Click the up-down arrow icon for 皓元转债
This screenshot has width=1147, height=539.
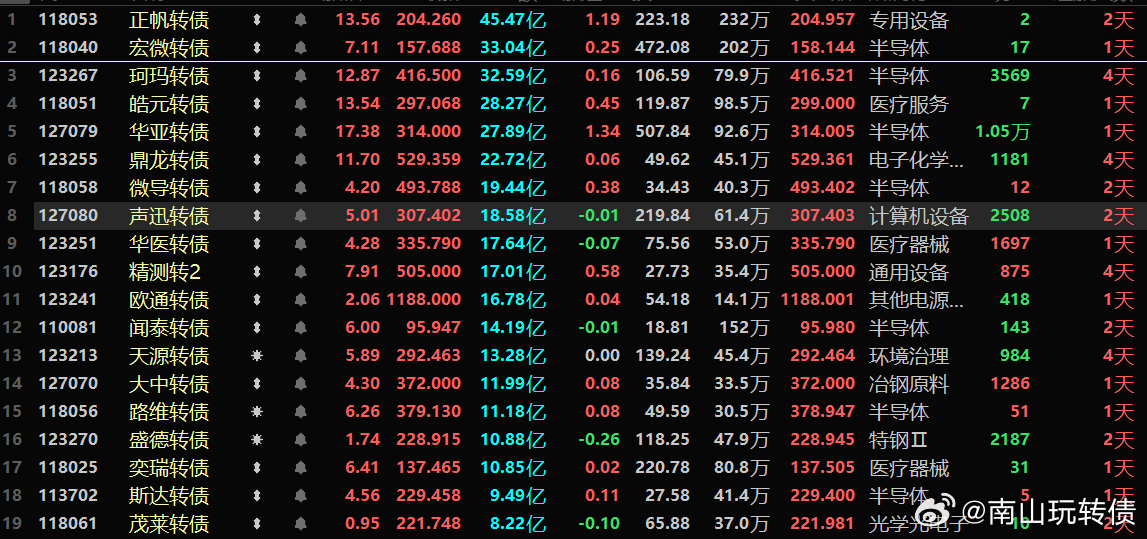point(256,104)
